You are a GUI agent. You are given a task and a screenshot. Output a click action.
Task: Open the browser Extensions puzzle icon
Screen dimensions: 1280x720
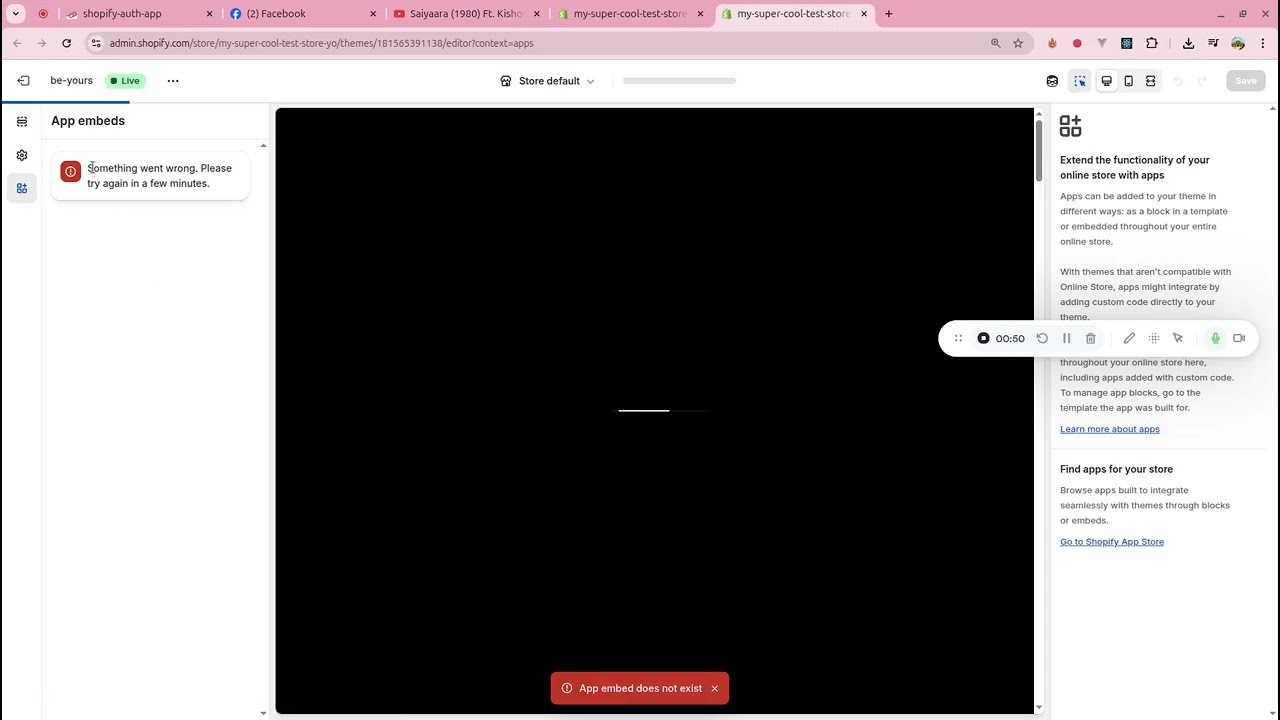coord(1152,43)
